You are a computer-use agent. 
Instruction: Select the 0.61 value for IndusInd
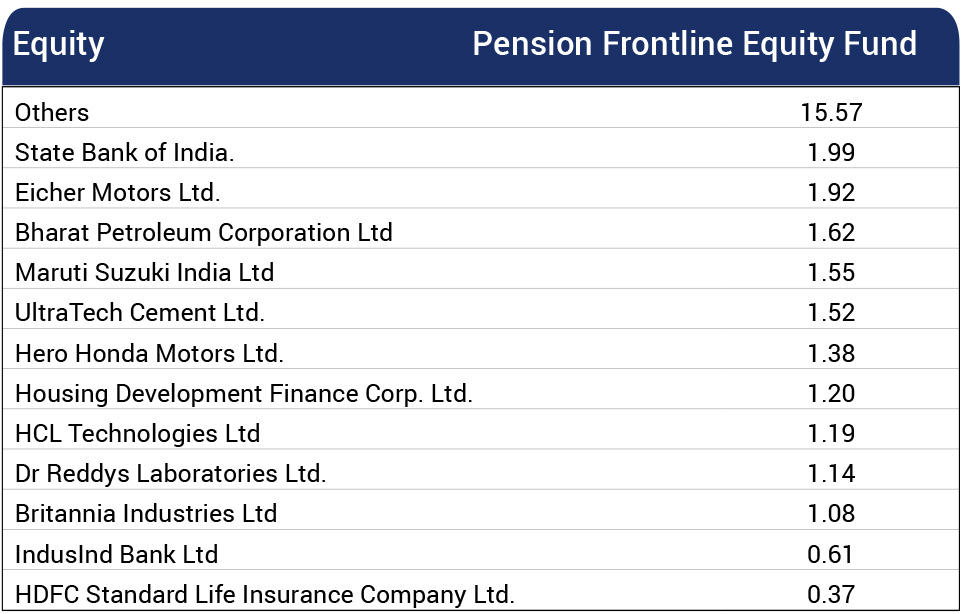830,554
